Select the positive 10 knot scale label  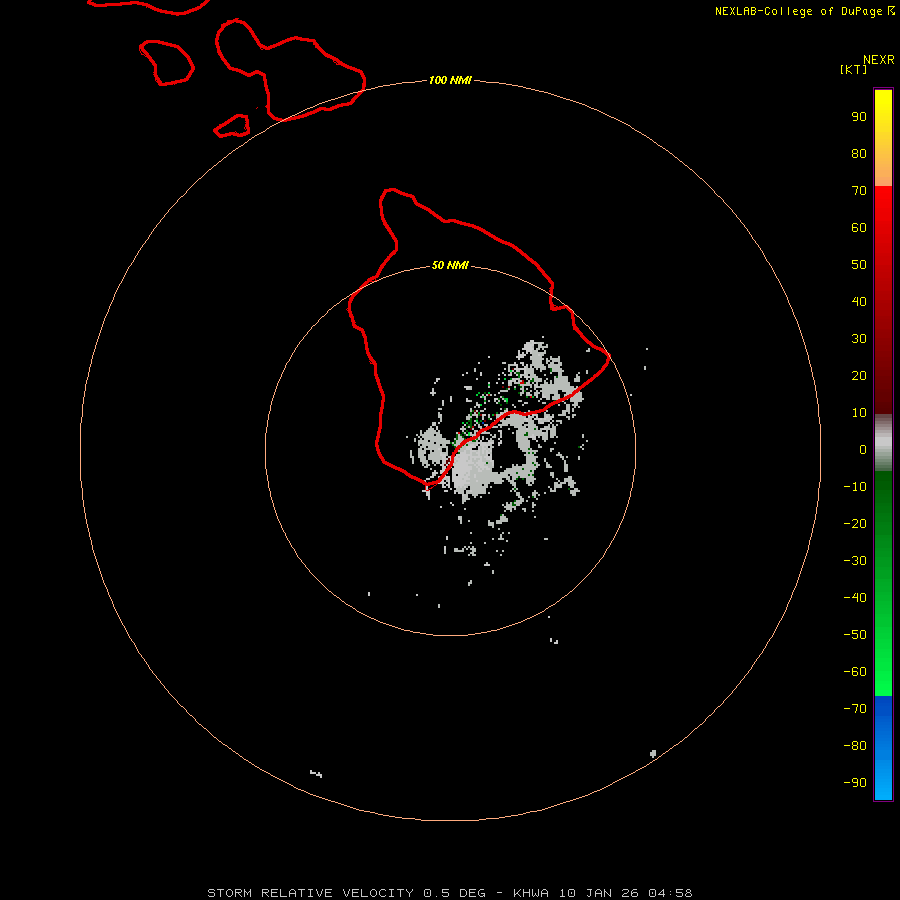click(859, 413)
